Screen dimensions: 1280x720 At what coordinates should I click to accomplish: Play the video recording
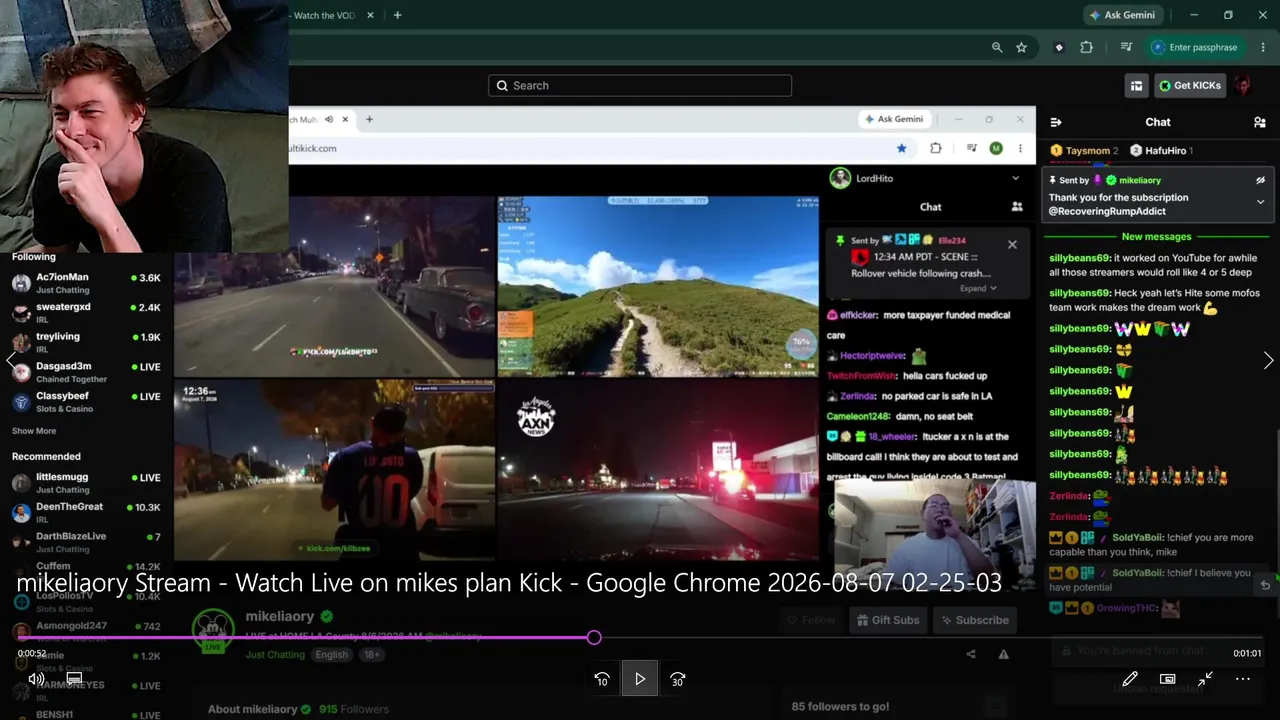[x=640, y=679]
